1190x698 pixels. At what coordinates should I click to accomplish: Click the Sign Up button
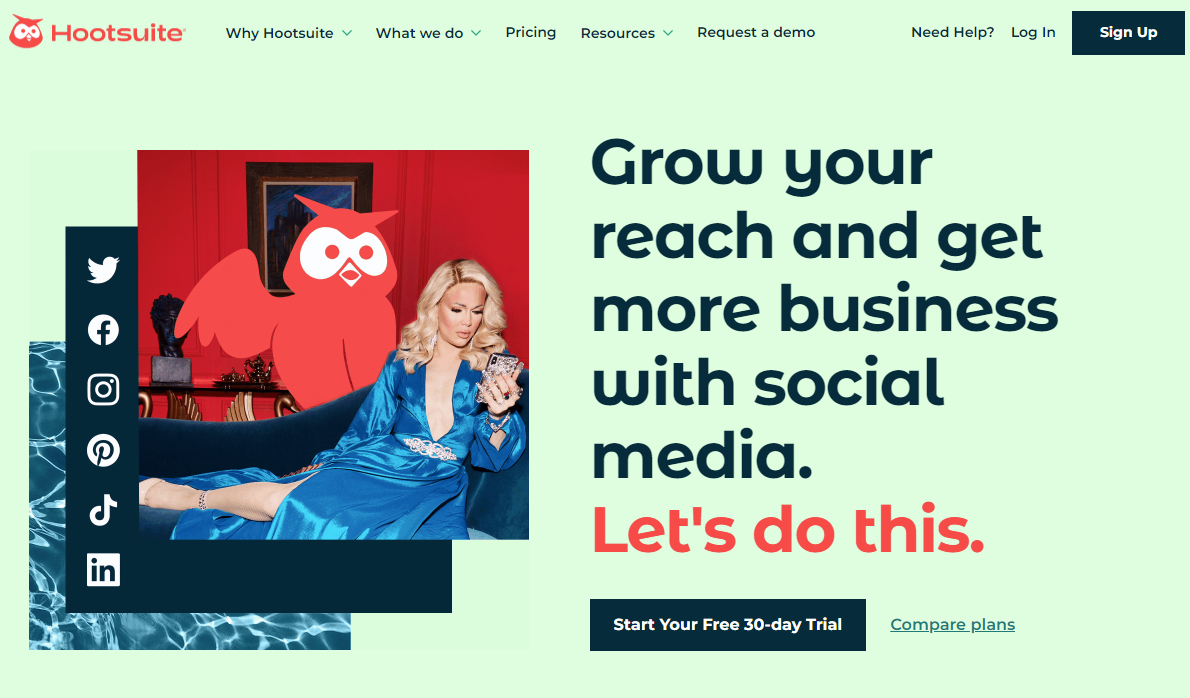pos(1128,33)
